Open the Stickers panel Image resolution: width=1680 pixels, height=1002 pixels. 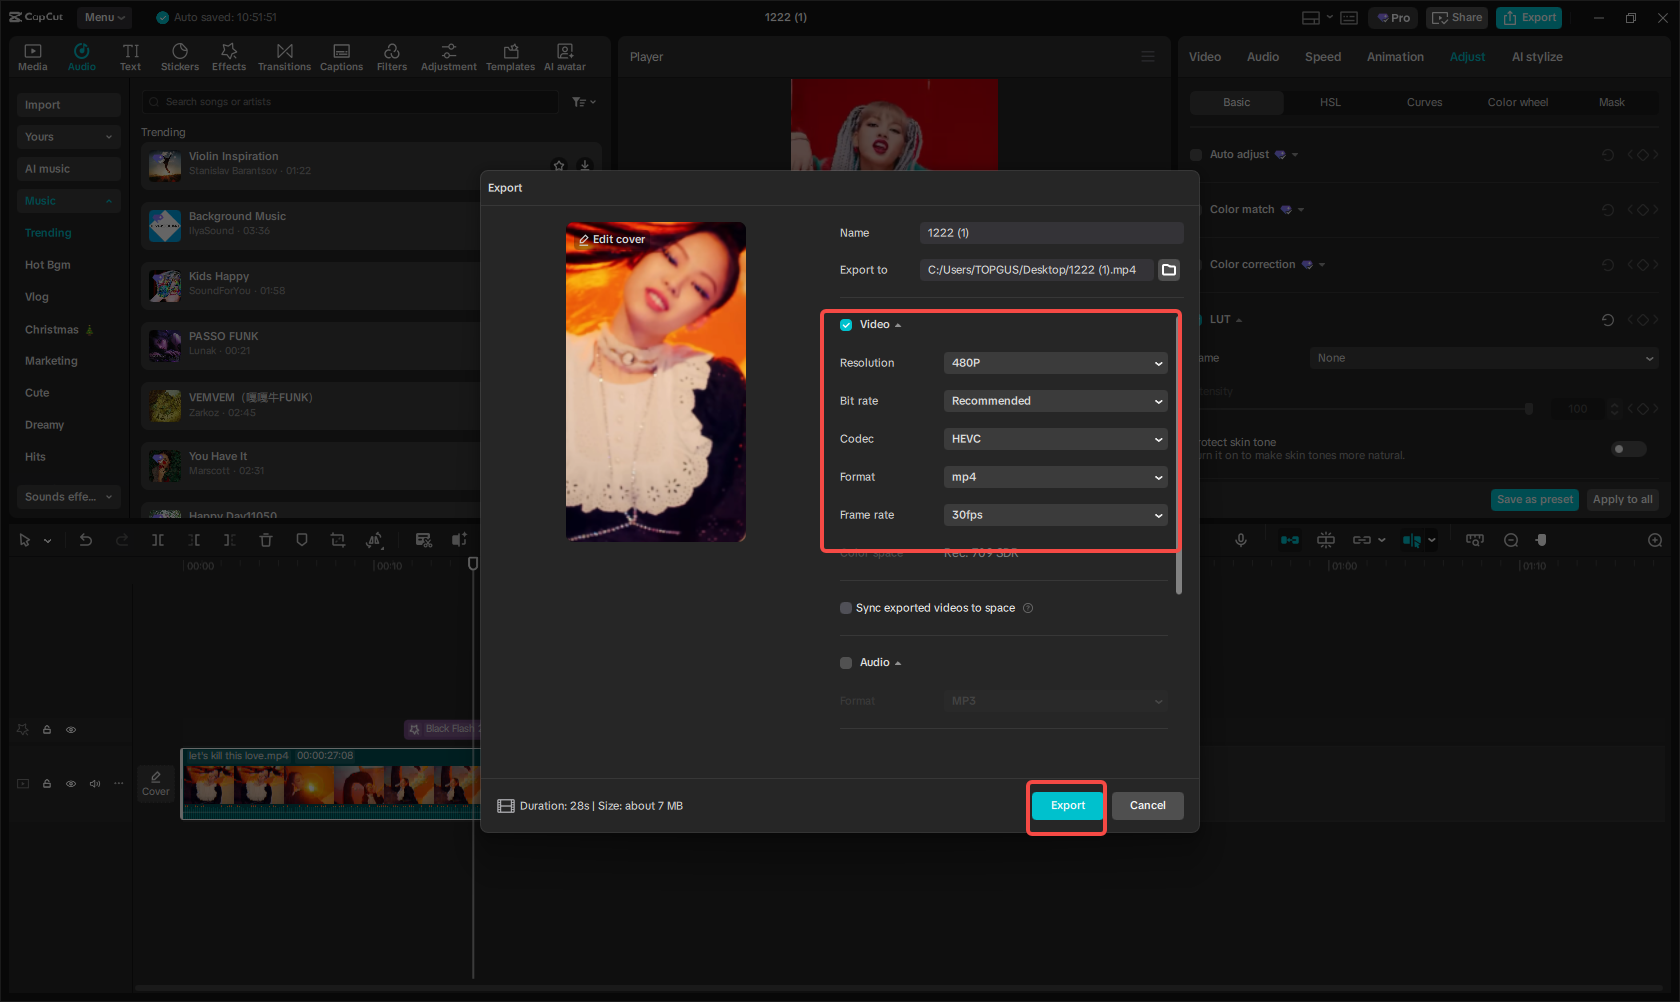click(180, 55)
